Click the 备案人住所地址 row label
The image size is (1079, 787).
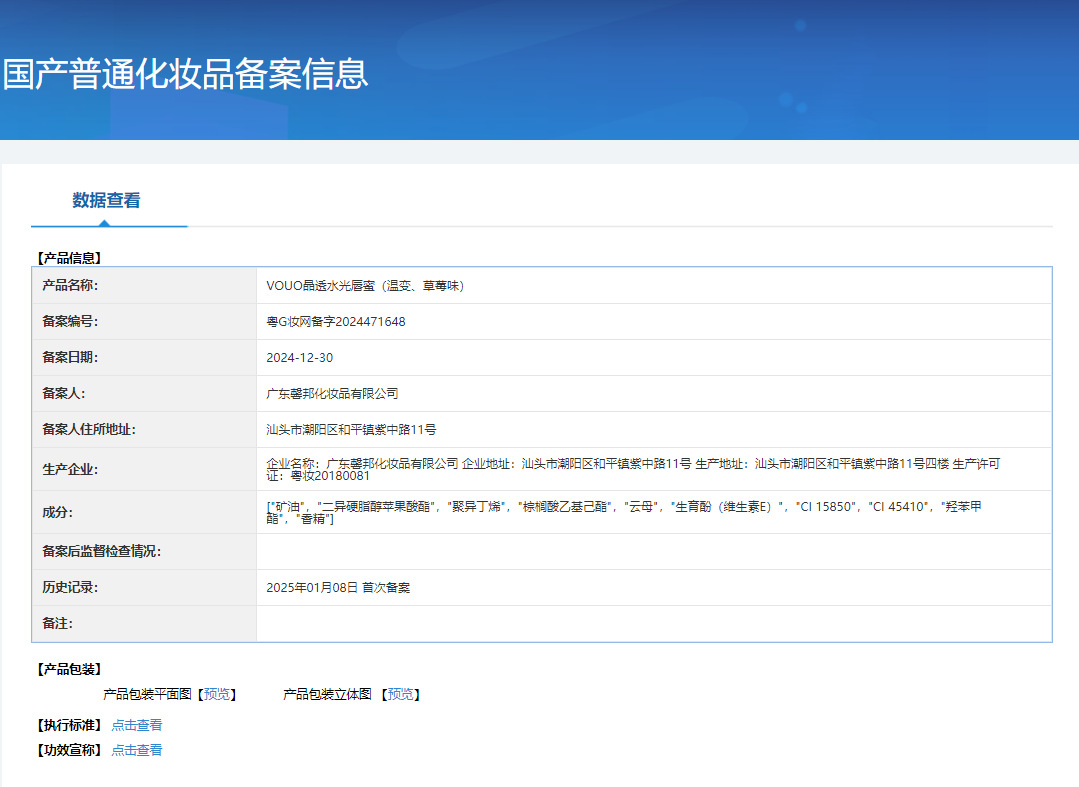[89, 429]
